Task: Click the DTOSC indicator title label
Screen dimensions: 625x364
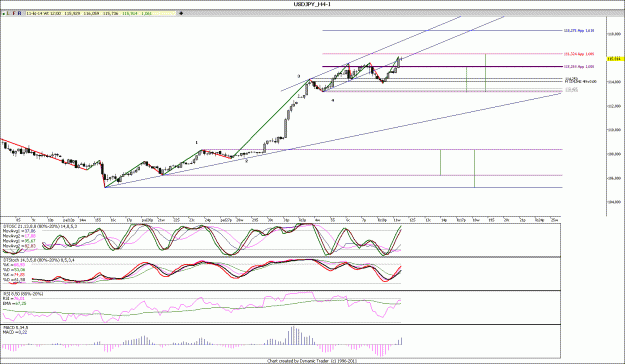Action: click(40, 226)
